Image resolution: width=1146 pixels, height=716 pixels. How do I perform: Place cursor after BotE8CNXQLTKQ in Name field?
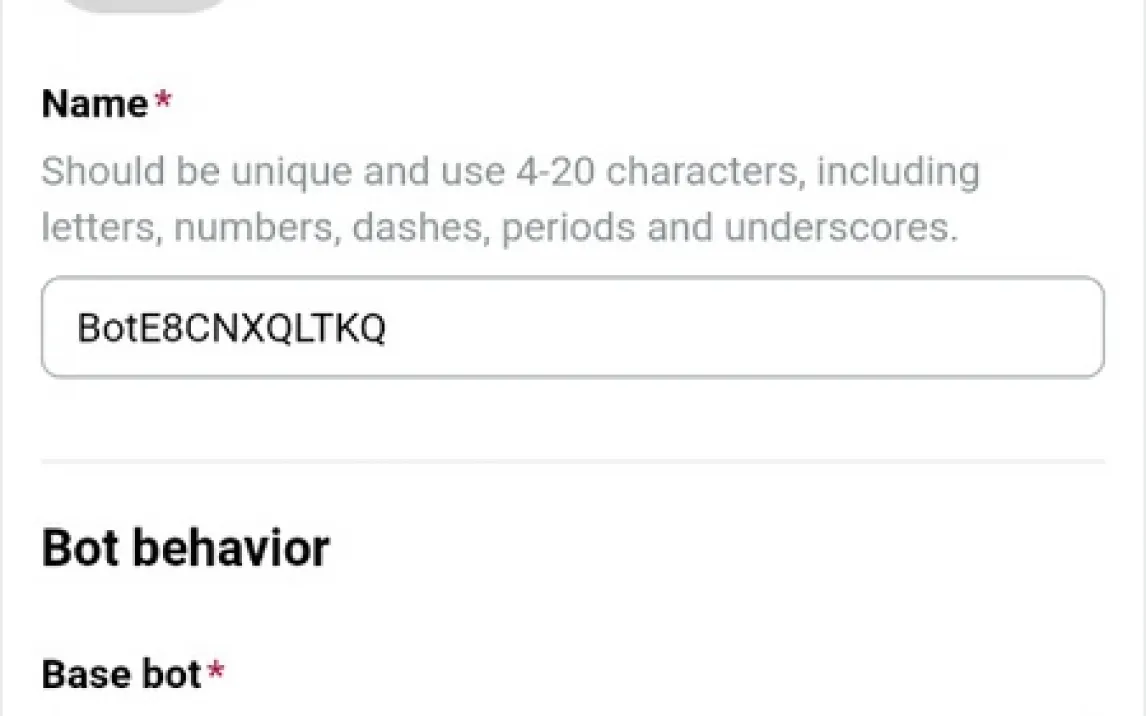[x=389, y=329]
